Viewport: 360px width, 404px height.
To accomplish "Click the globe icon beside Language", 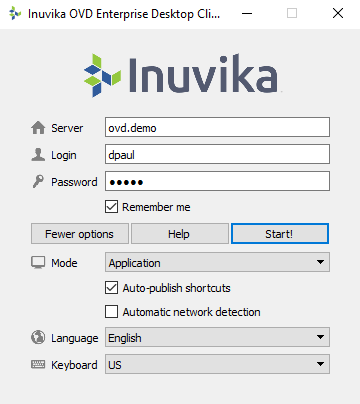I will pyautogui.click(x=38, y=337).
